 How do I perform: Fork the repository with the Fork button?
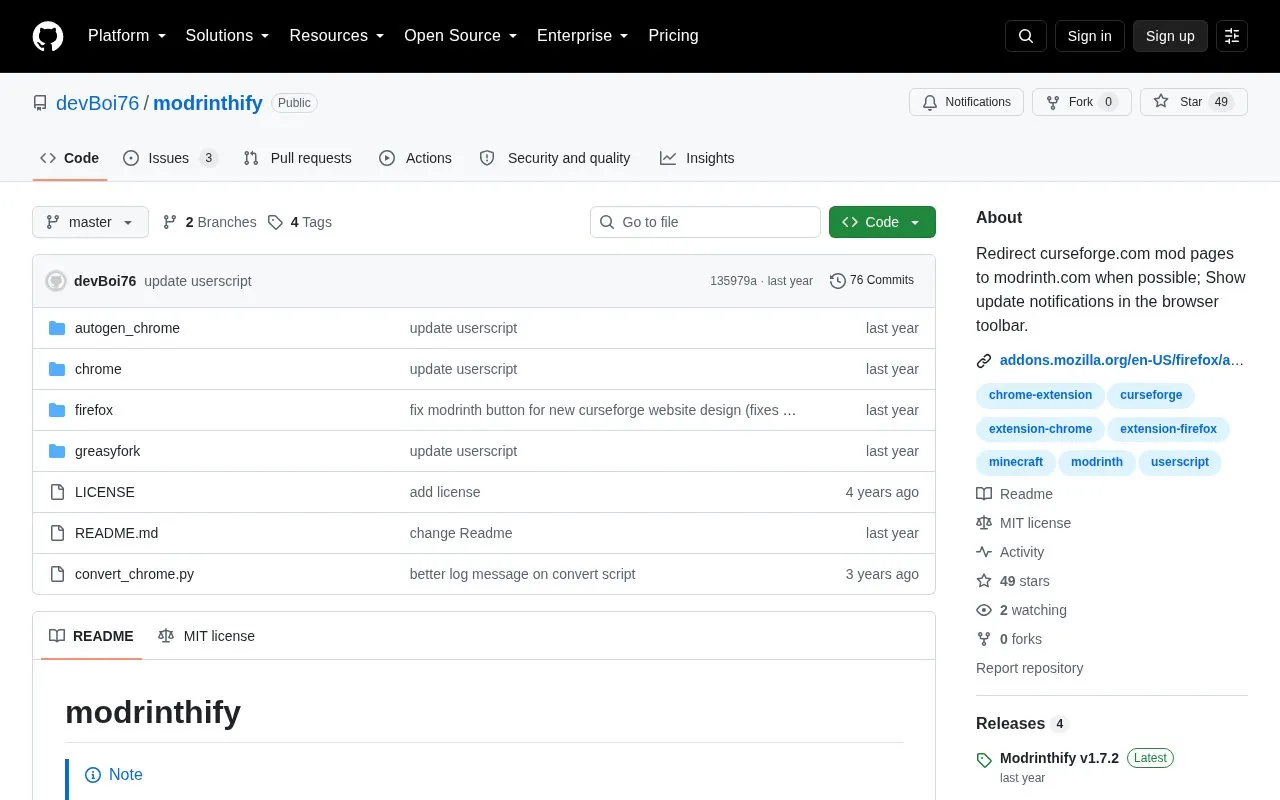tap(1082, 102)
